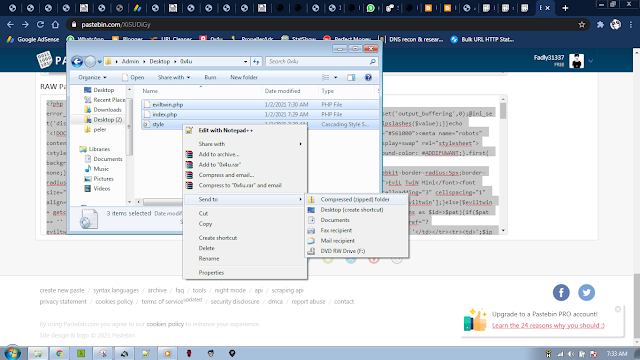This screenshot has height=360, width=640.
Task: Click the change view icon in Explorer
Action: (x=326, y=78)
